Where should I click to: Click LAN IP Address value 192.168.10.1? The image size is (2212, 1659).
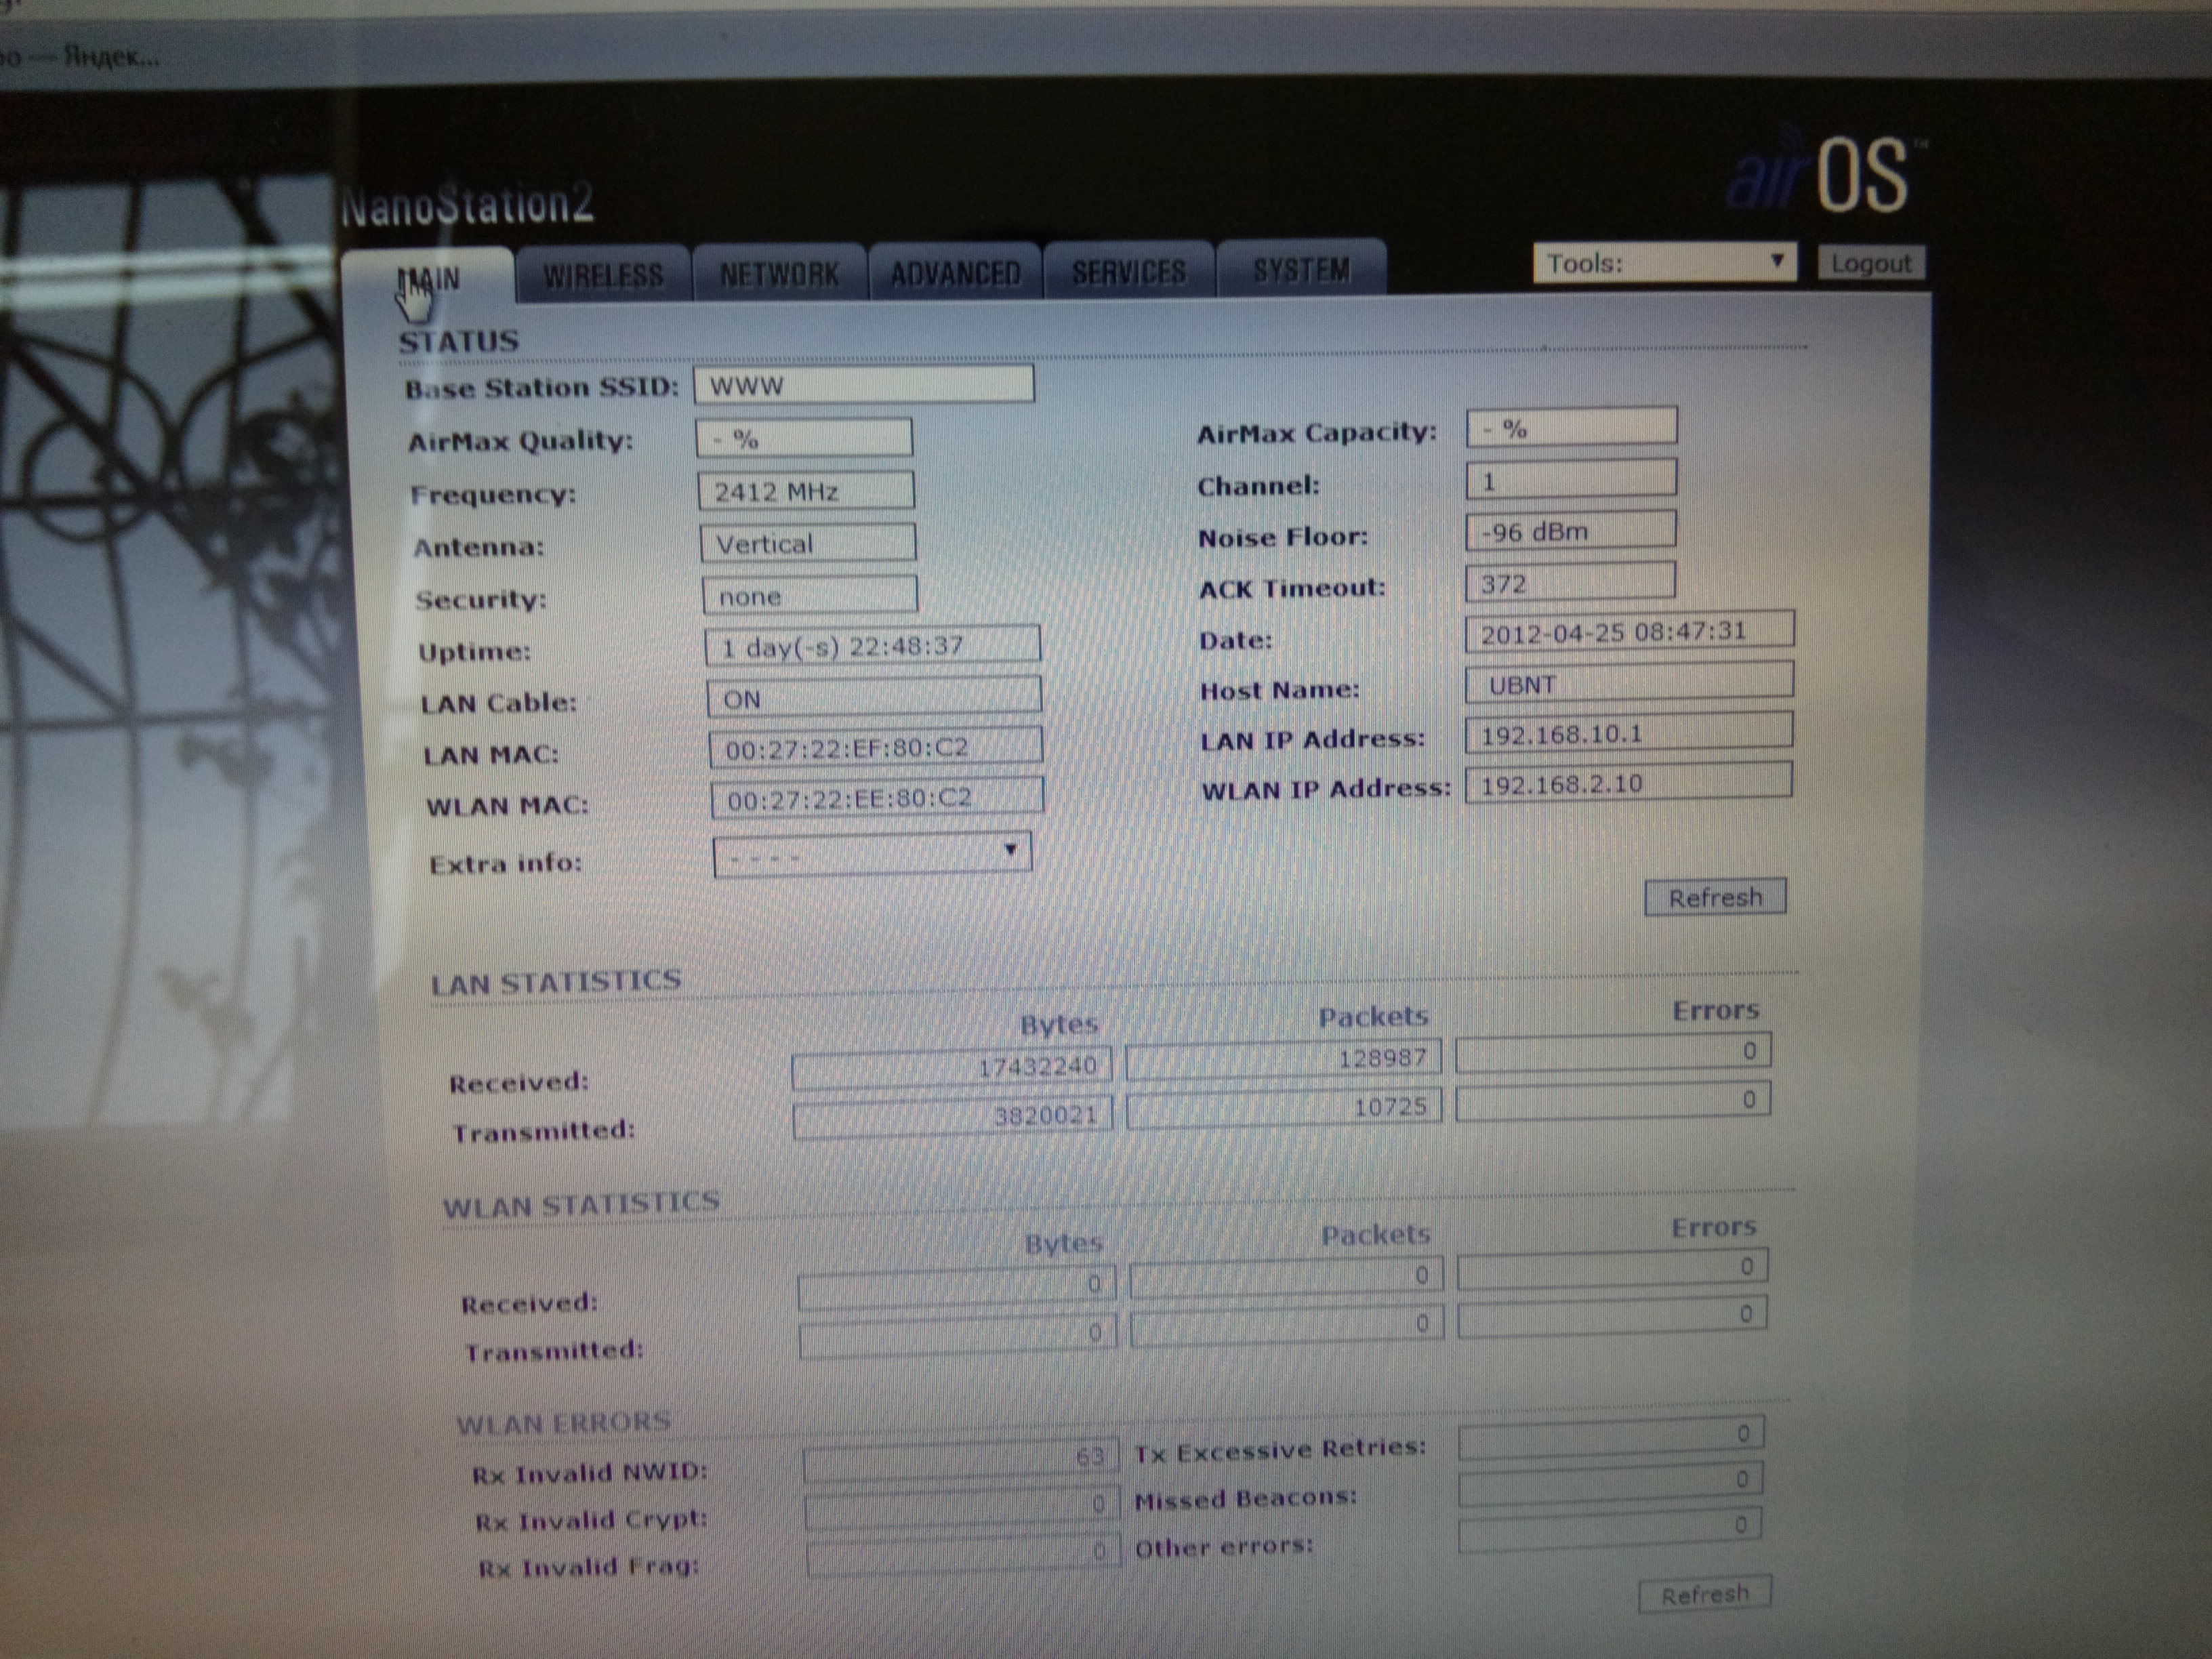pyautogui.click(x=1629, y=733)
